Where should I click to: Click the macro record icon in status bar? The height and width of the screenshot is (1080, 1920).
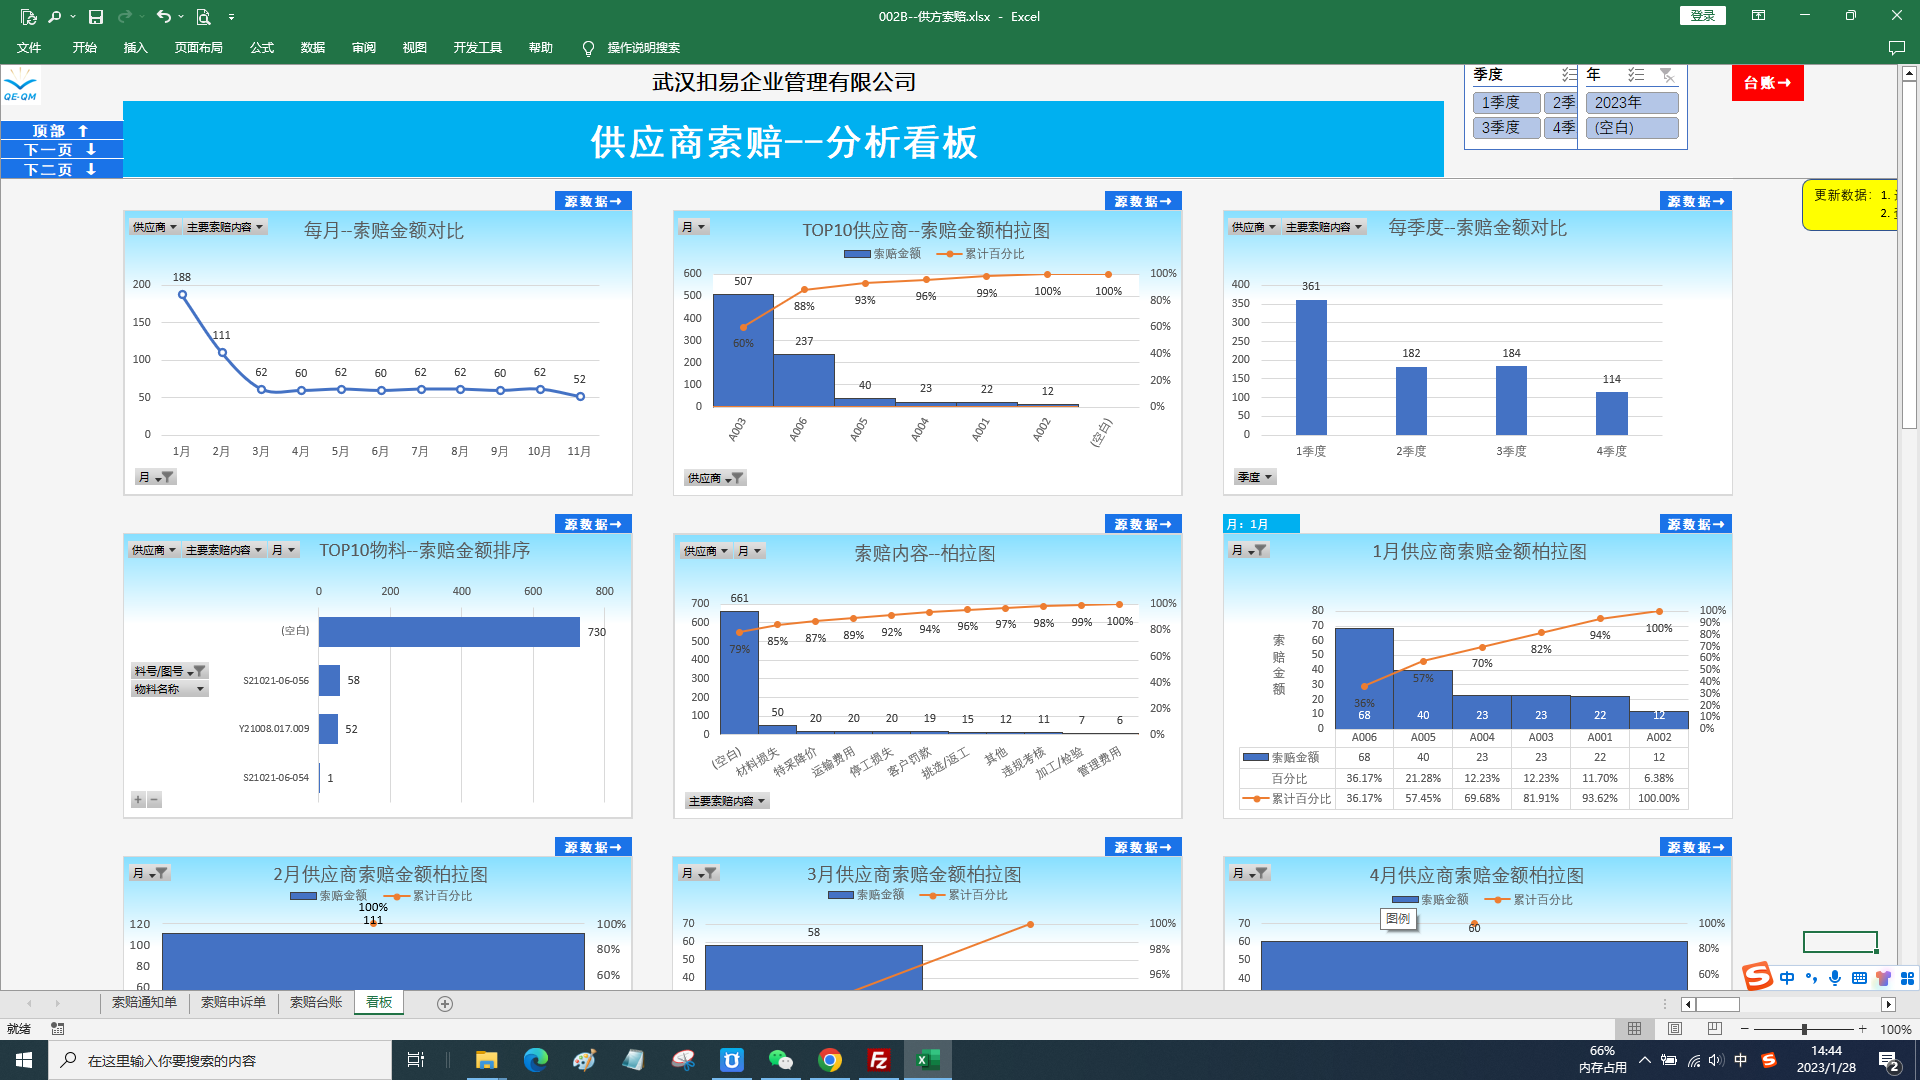tap(58, 1029)
